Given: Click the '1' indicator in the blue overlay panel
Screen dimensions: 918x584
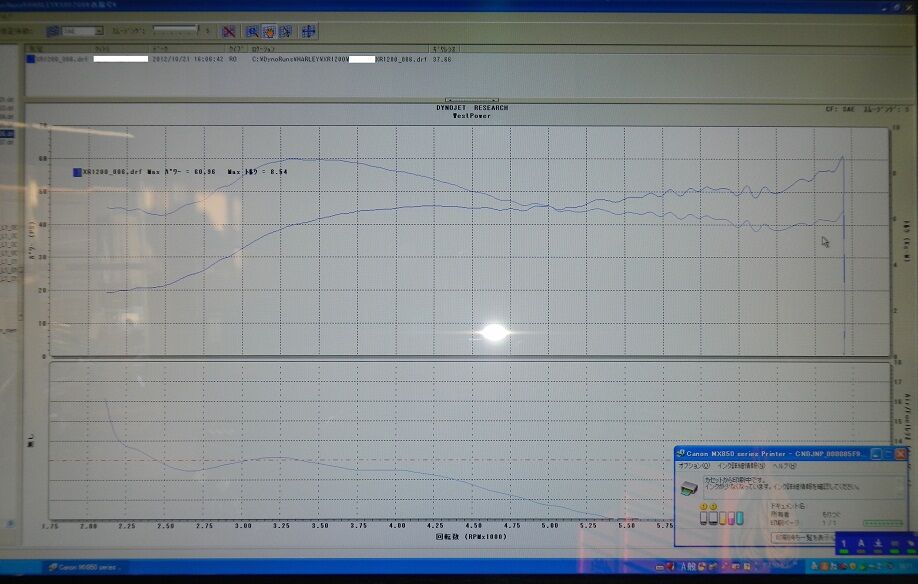Looking at the screenshot, I should tap(844, 544).
